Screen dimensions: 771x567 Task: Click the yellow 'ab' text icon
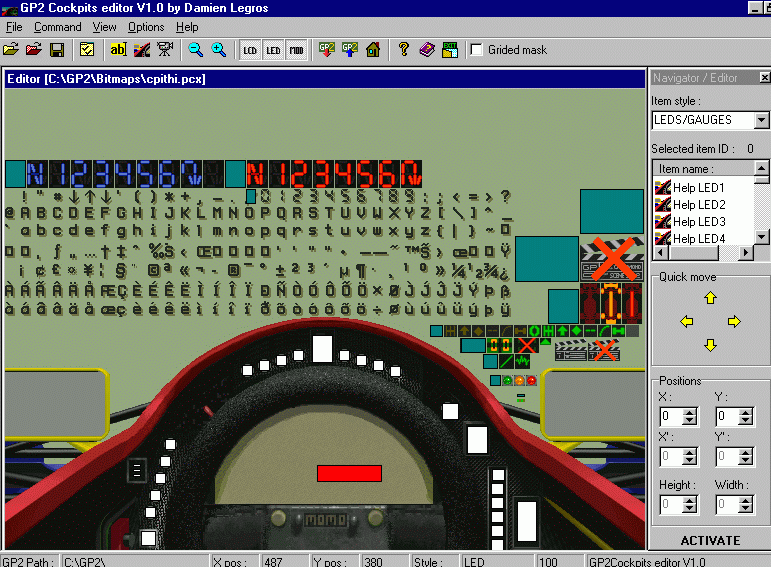[x=118, y=49]
